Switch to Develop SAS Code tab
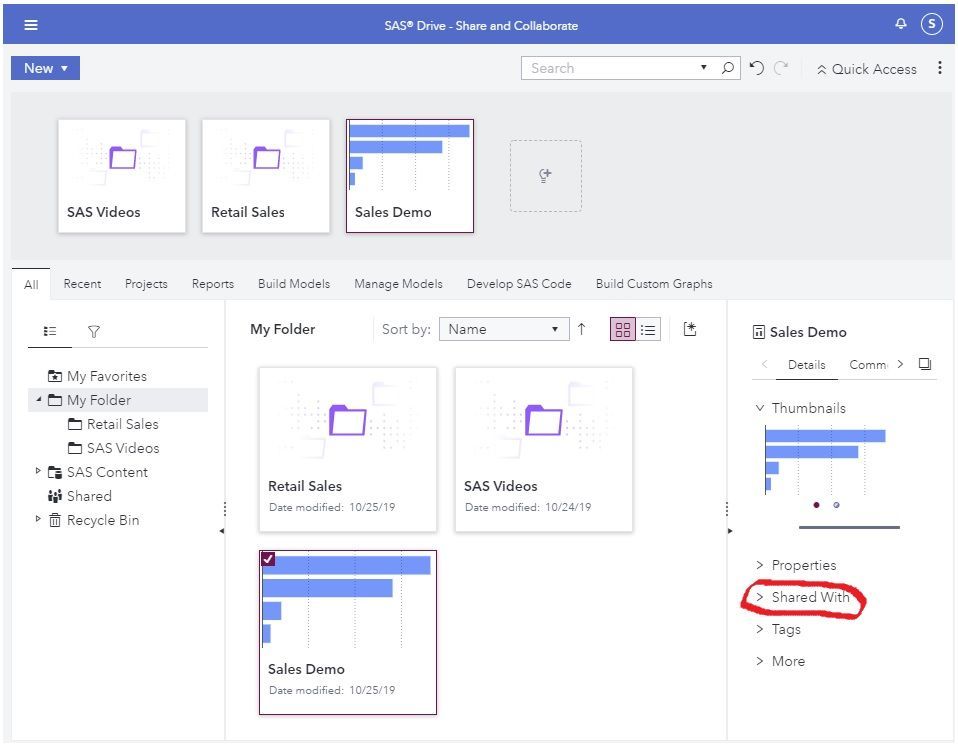The height and width of the screenshot is (745, 958). [x=519, y=284]
